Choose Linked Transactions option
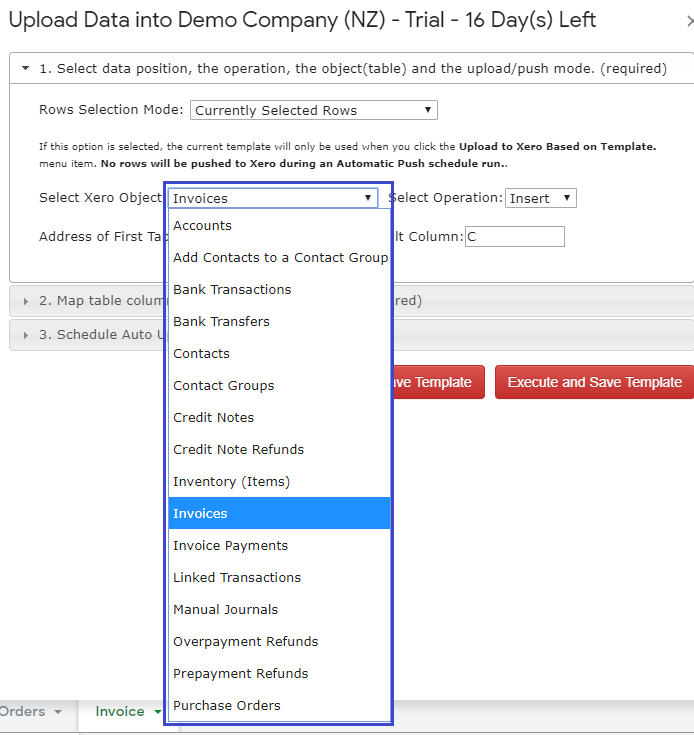 point(279,578)
